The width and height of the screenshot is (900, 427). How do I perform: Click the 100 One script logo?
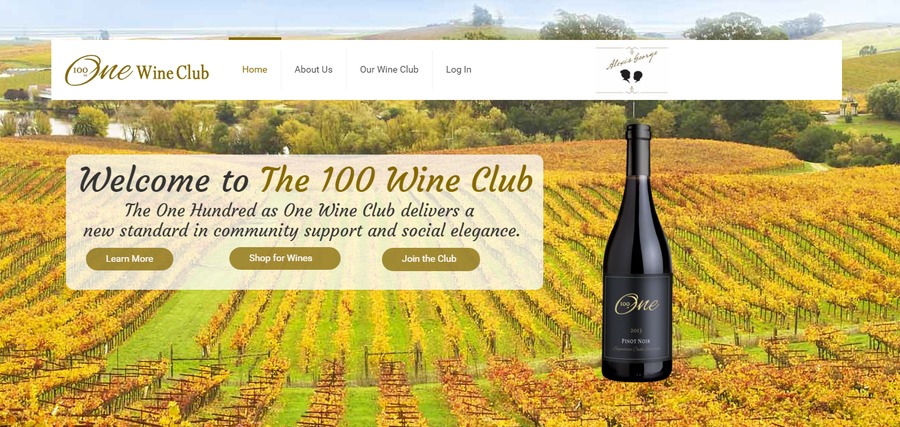pos(99,70)
